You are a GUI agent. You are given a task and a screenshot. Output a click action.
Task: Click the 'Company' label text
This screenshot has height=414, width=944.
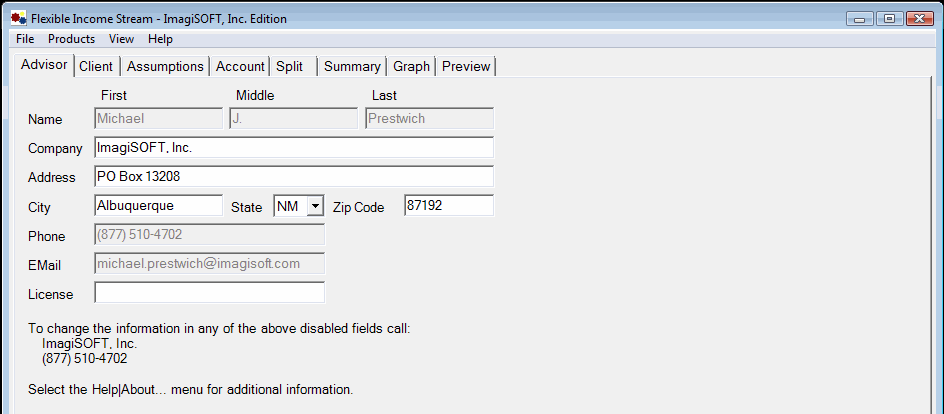coord(55,149)
